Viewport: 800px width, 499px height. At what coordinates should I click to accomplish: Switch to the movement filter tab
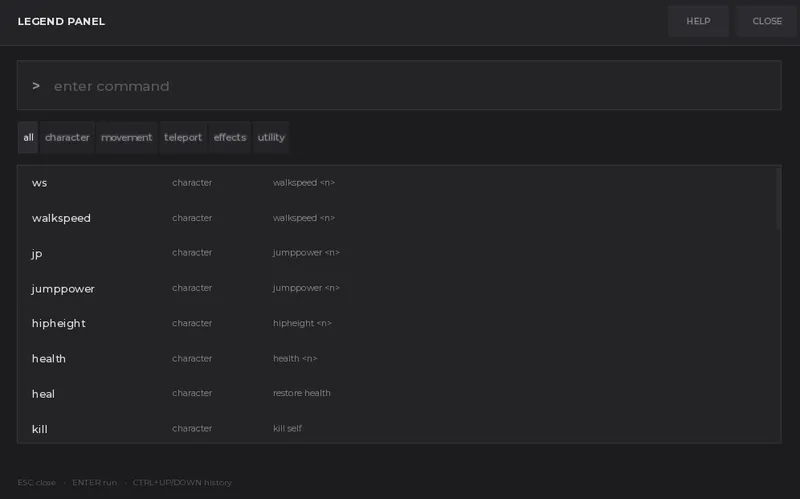coord(127,137)
